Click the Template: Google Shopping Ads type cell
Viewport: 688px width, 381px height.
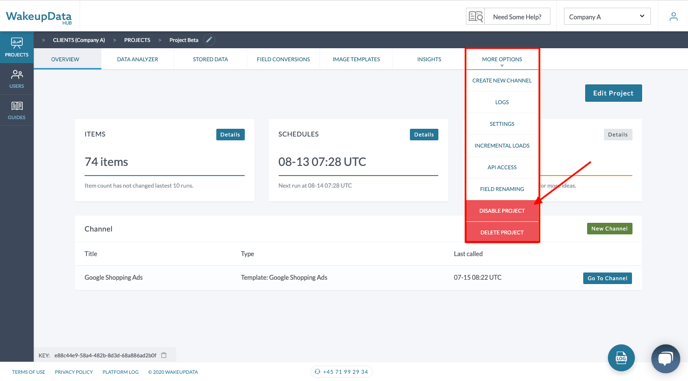tap(284, 277)
